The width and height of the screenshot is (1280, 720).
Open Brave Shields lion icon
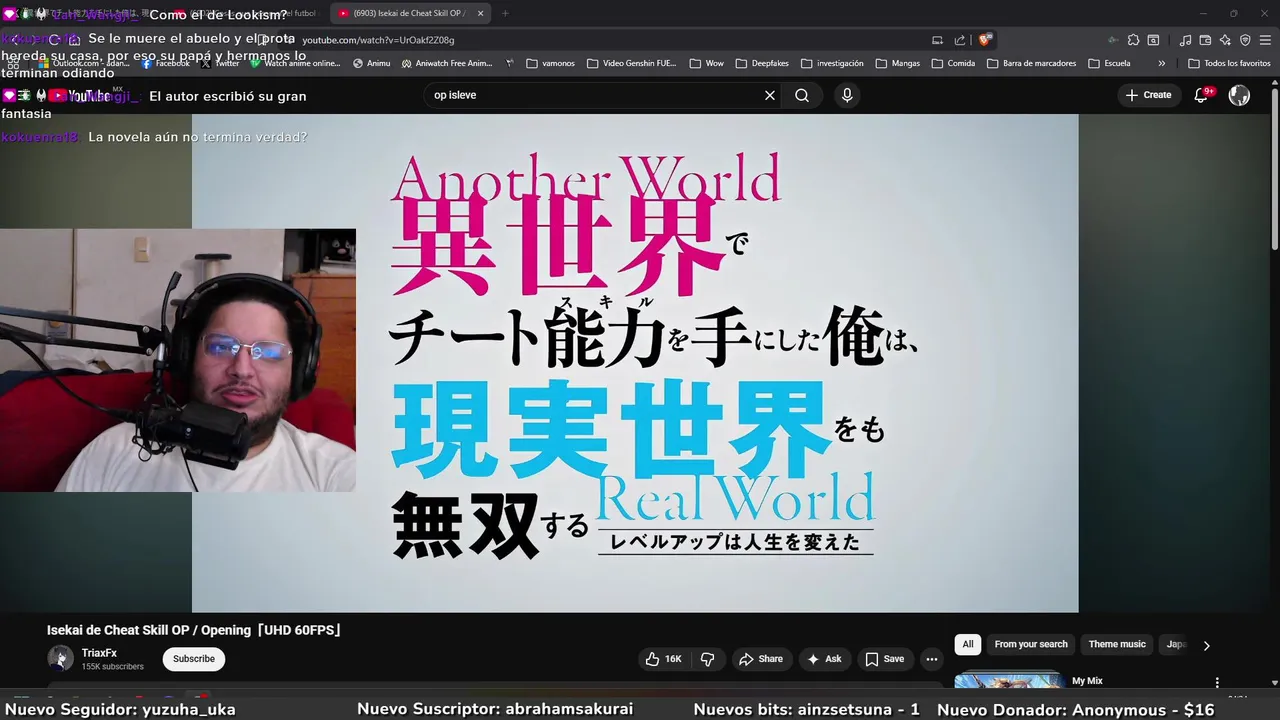click(985, 40)
